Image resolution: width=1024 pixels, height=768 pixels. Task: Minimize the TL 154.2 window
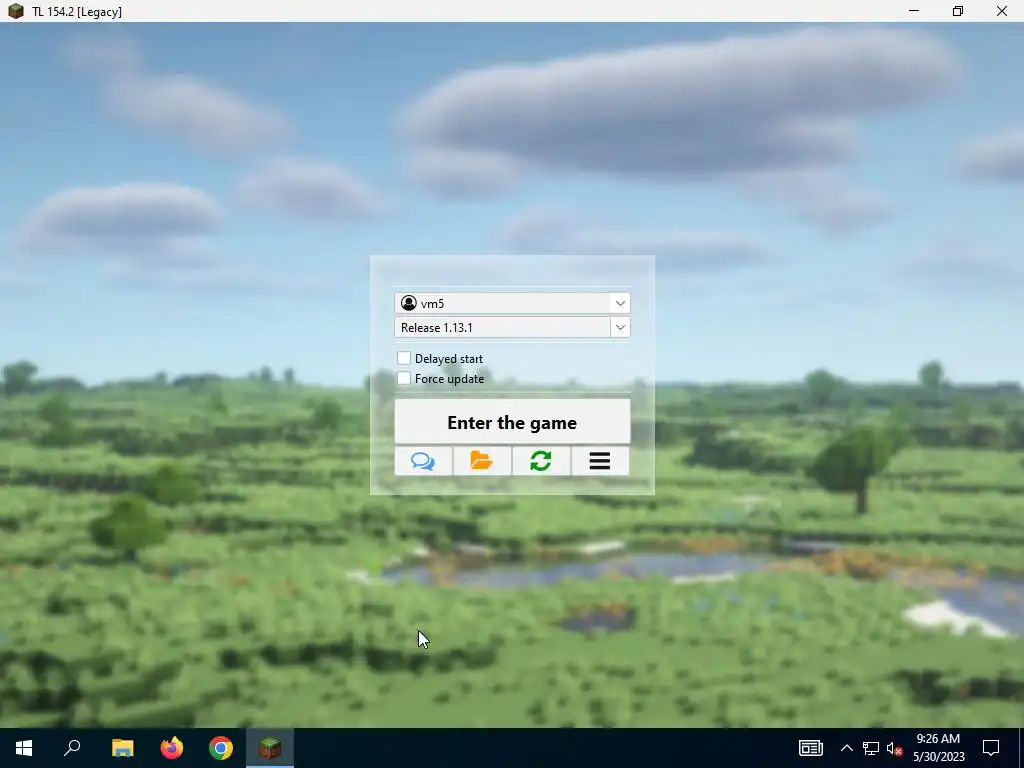(x=914, y=11)
